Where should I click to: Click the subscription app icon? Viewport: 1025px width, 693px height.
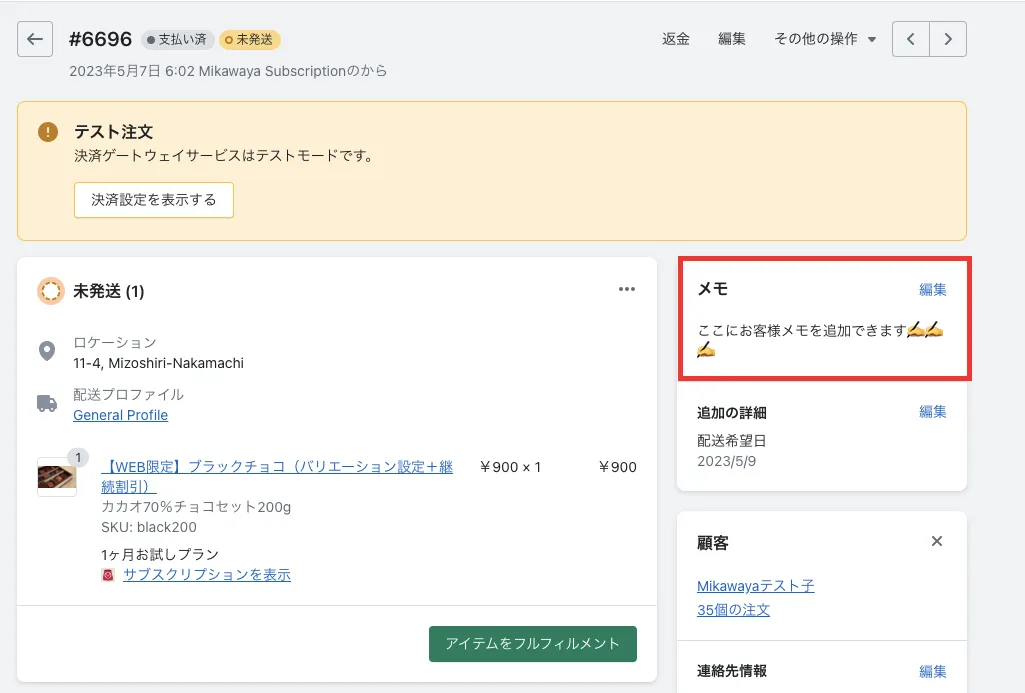[x=108, y=575]
